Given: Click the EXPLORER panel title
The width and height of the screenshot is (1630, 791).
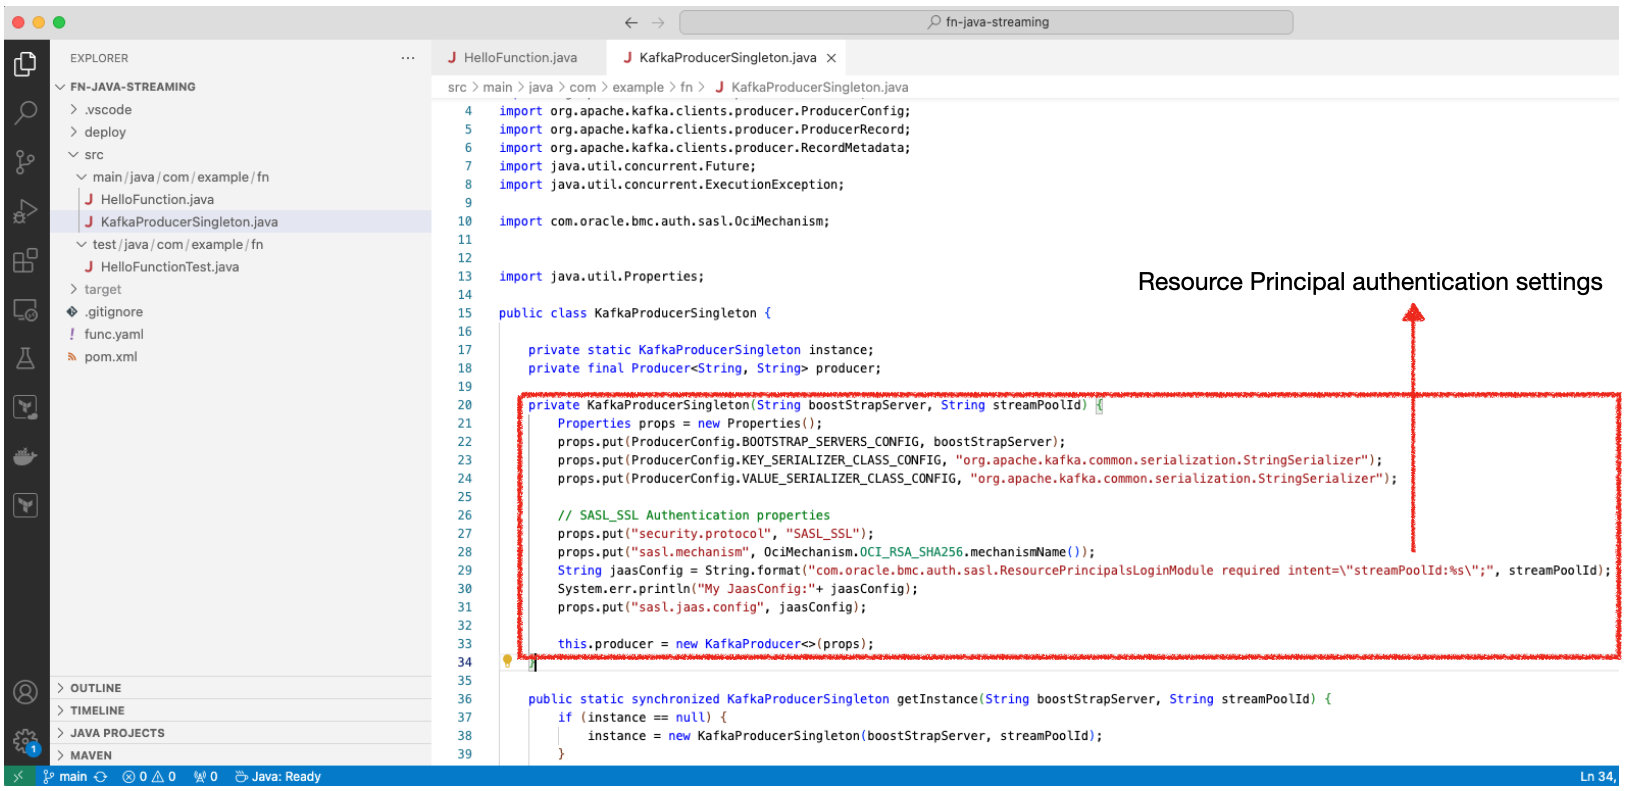Looking at the screenshot, I should 99,58.
